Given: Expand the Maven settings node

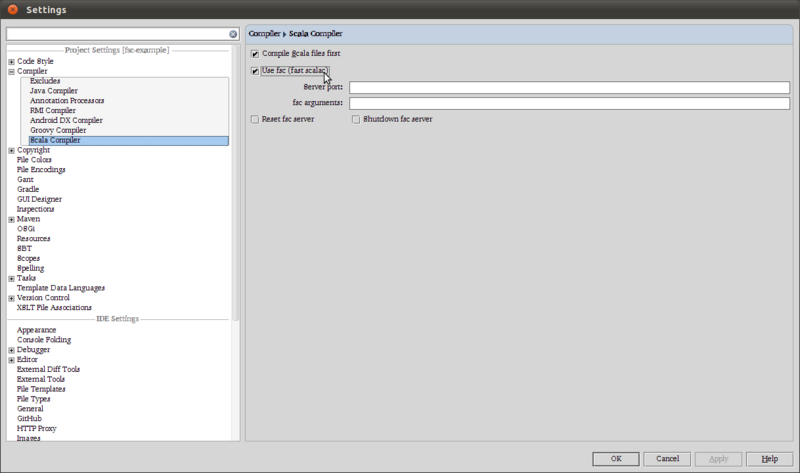Looking at the screenshot, I should tap(11, 219).
